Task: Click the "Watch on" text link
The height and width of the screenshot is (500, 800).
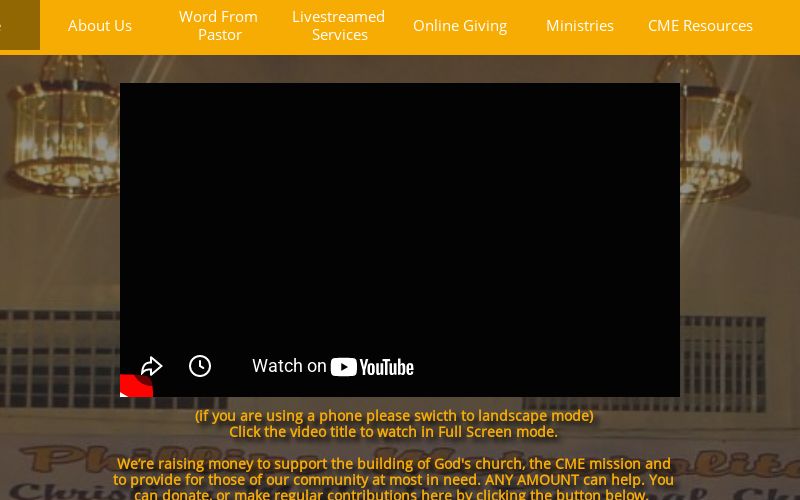Action: point(289,366)
